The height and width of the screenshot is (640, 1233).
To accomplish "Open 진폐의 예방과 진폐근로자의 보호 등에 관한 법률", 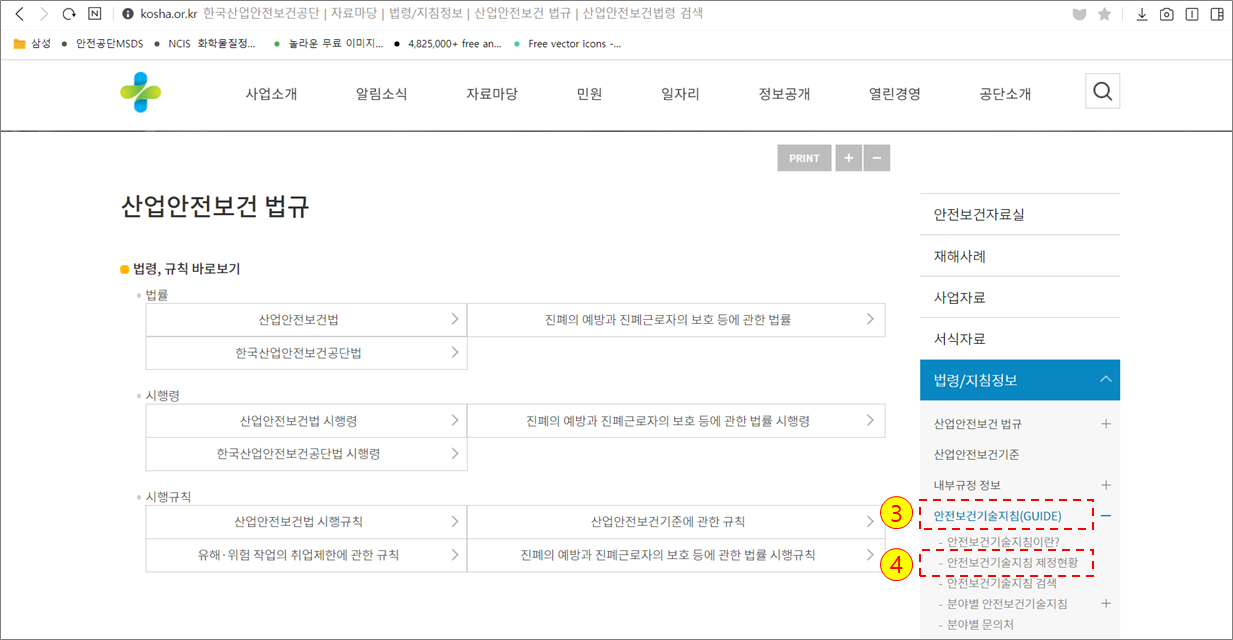I will click(x=676, y=319).
